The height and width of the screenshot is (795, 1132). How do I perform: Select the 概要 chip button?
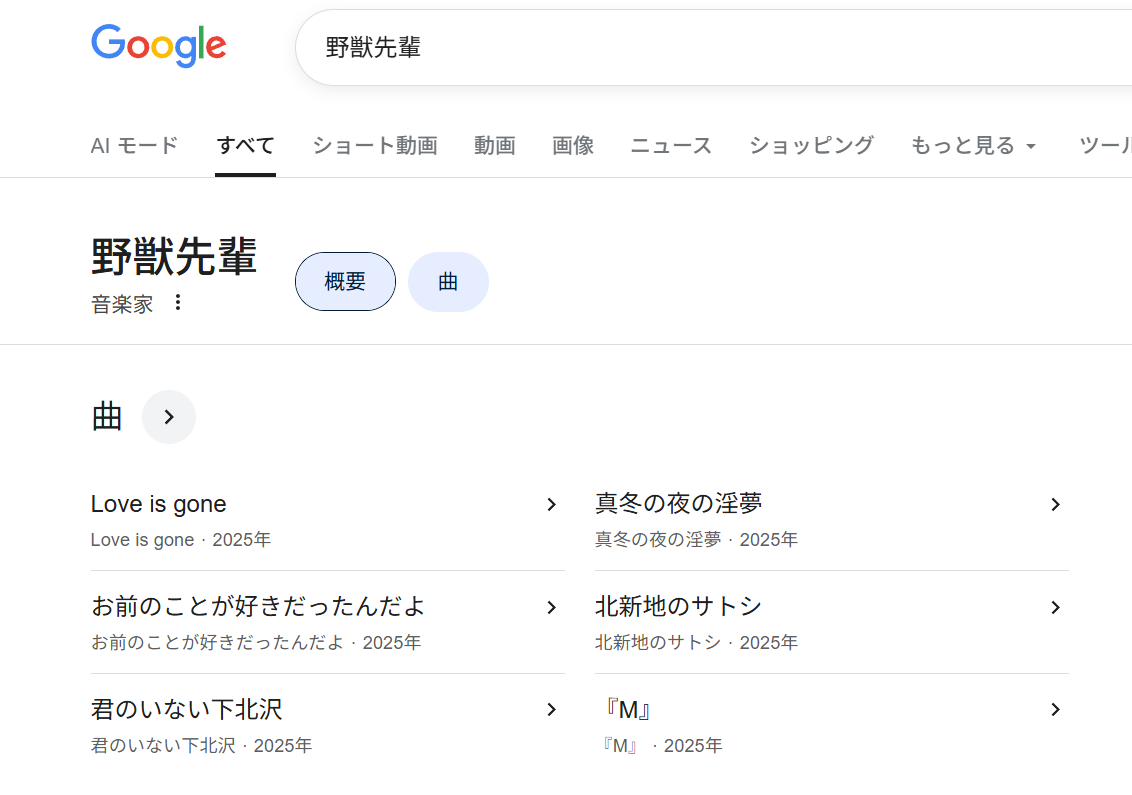tap(345, 282)
